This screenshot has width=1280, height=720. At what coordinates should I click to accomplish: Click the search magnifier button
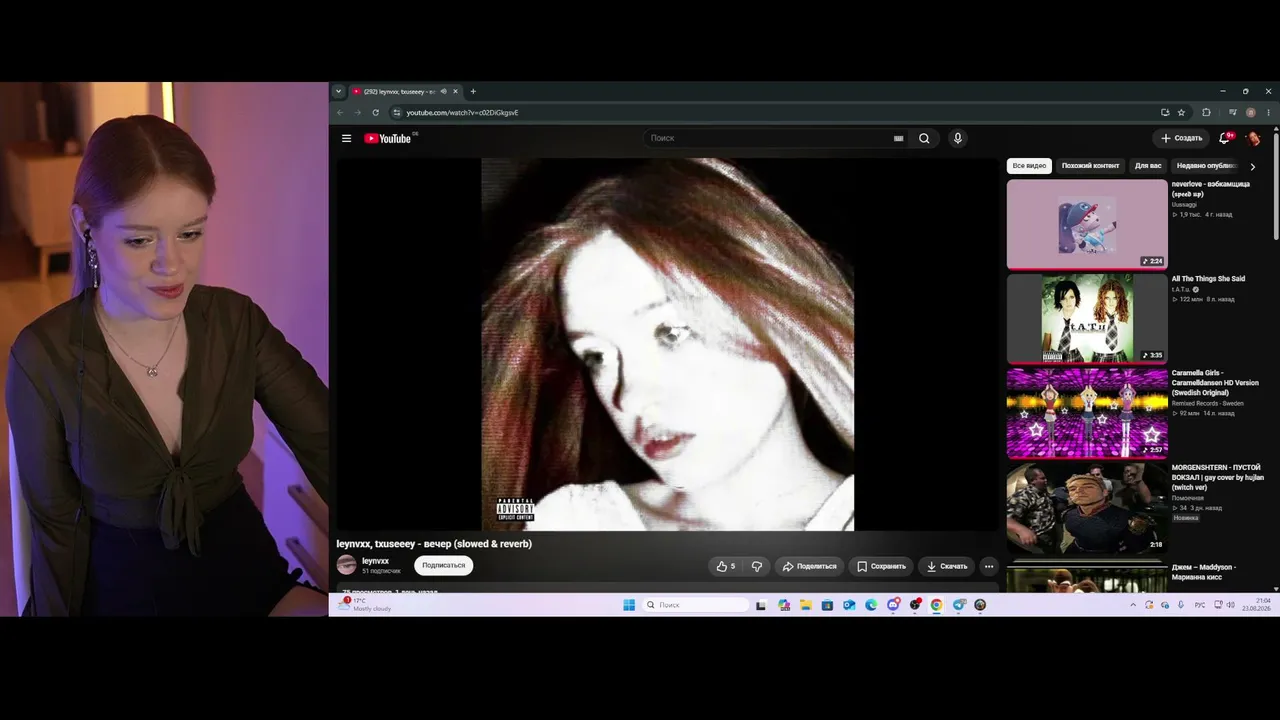[924, 138]
